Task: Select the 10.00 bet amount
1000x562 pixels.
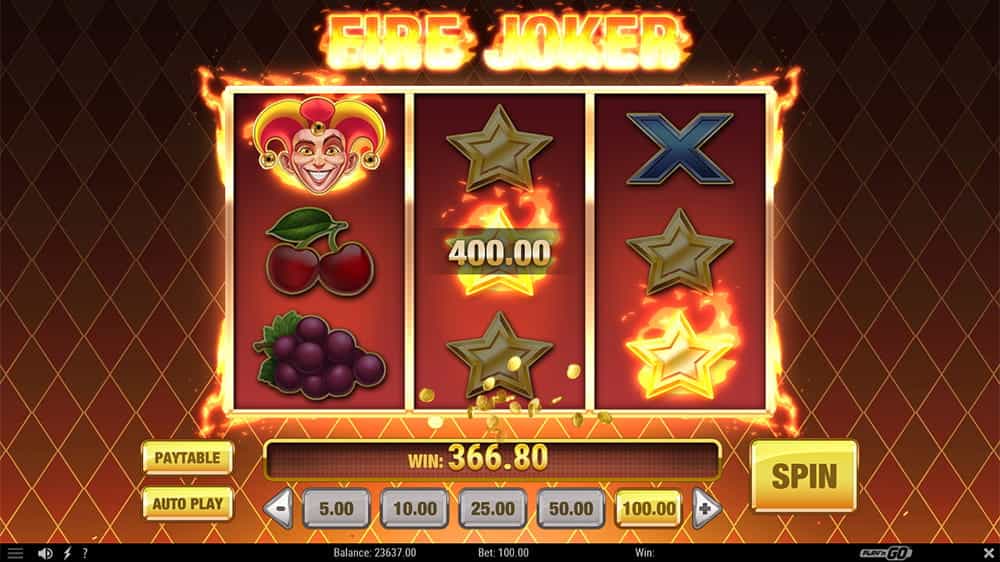Action: coord(415,508)
